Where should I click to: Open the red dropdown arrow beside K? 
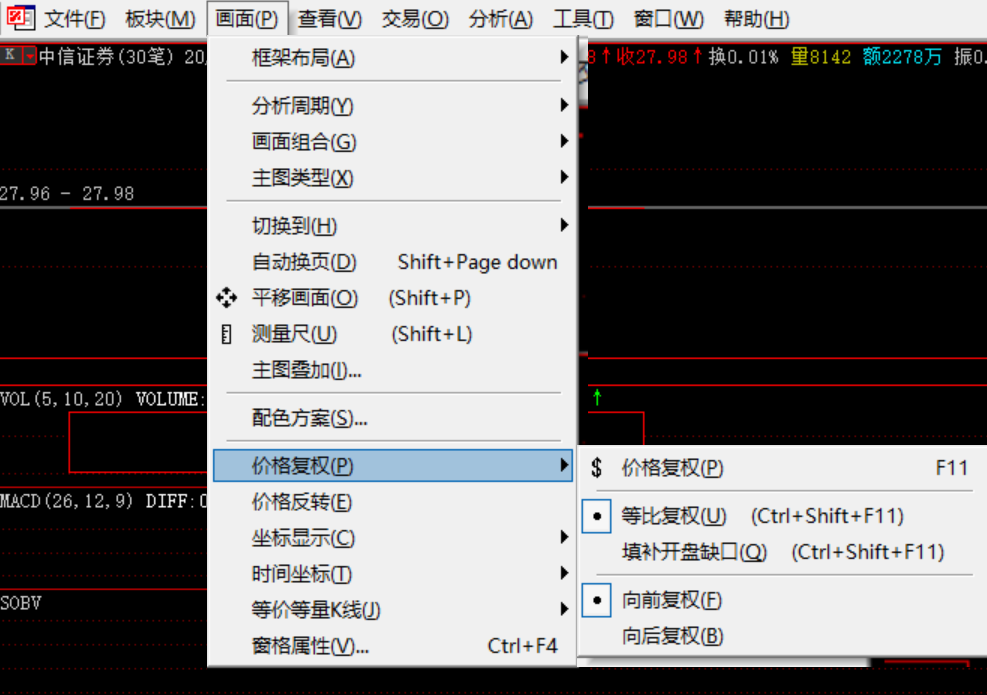(30, 55)
